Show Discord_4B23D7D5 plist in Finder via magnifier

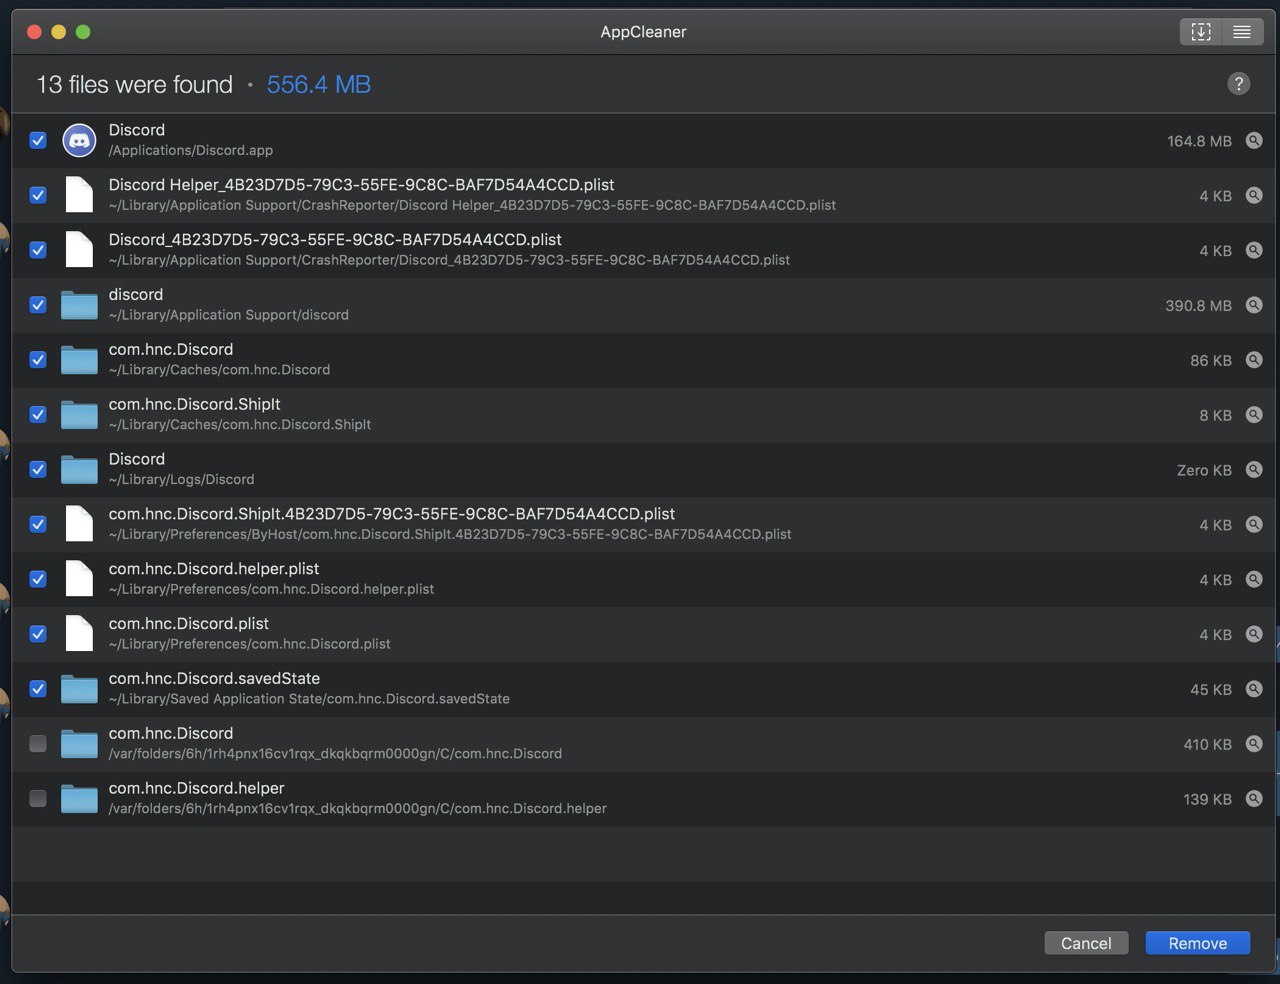click(1254, 251)
